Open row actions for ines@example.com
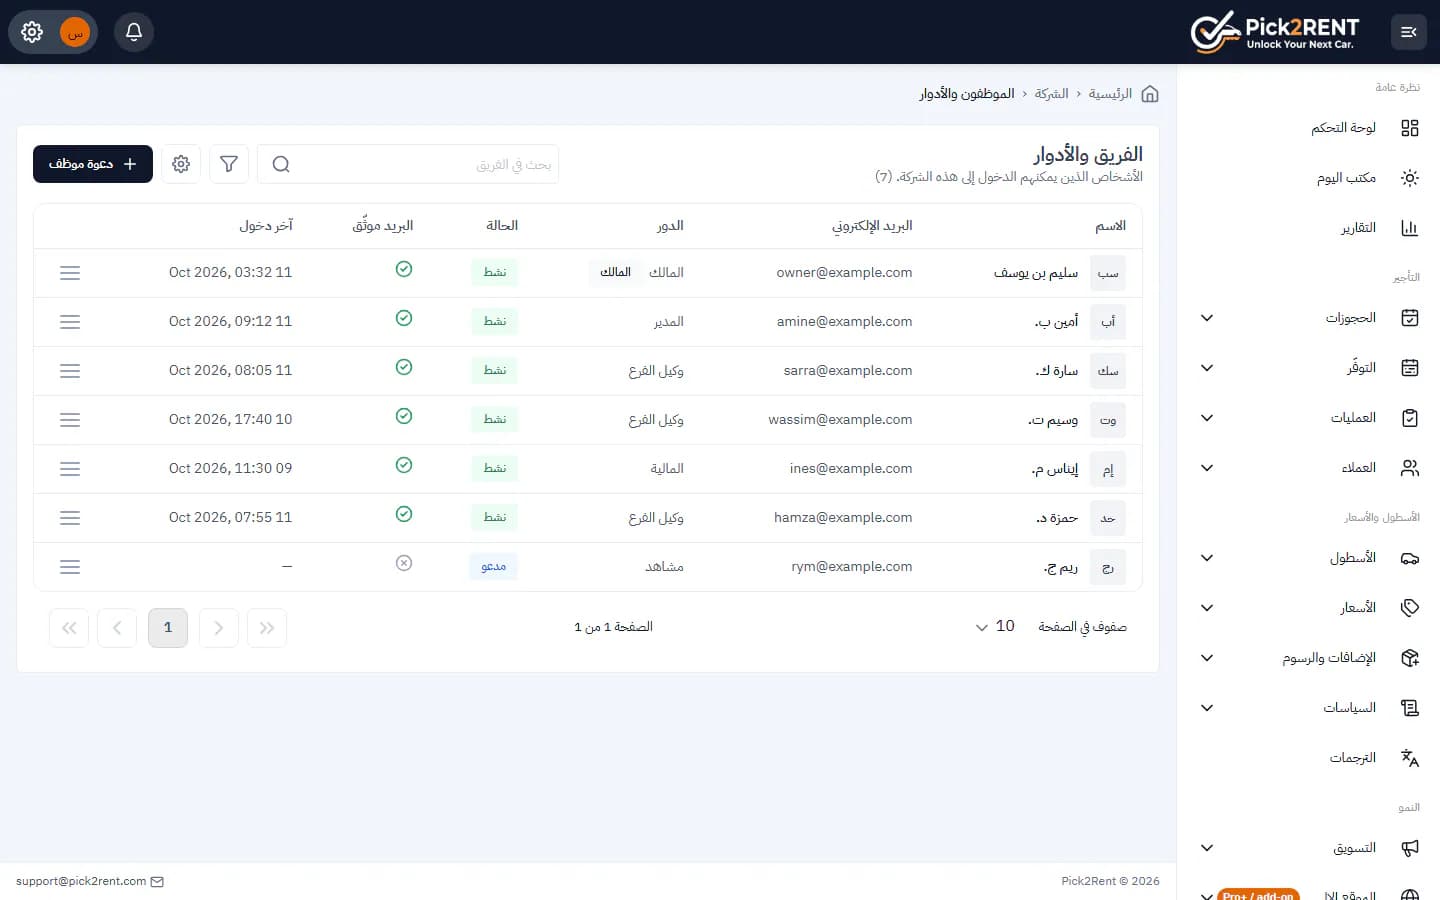 70,469
